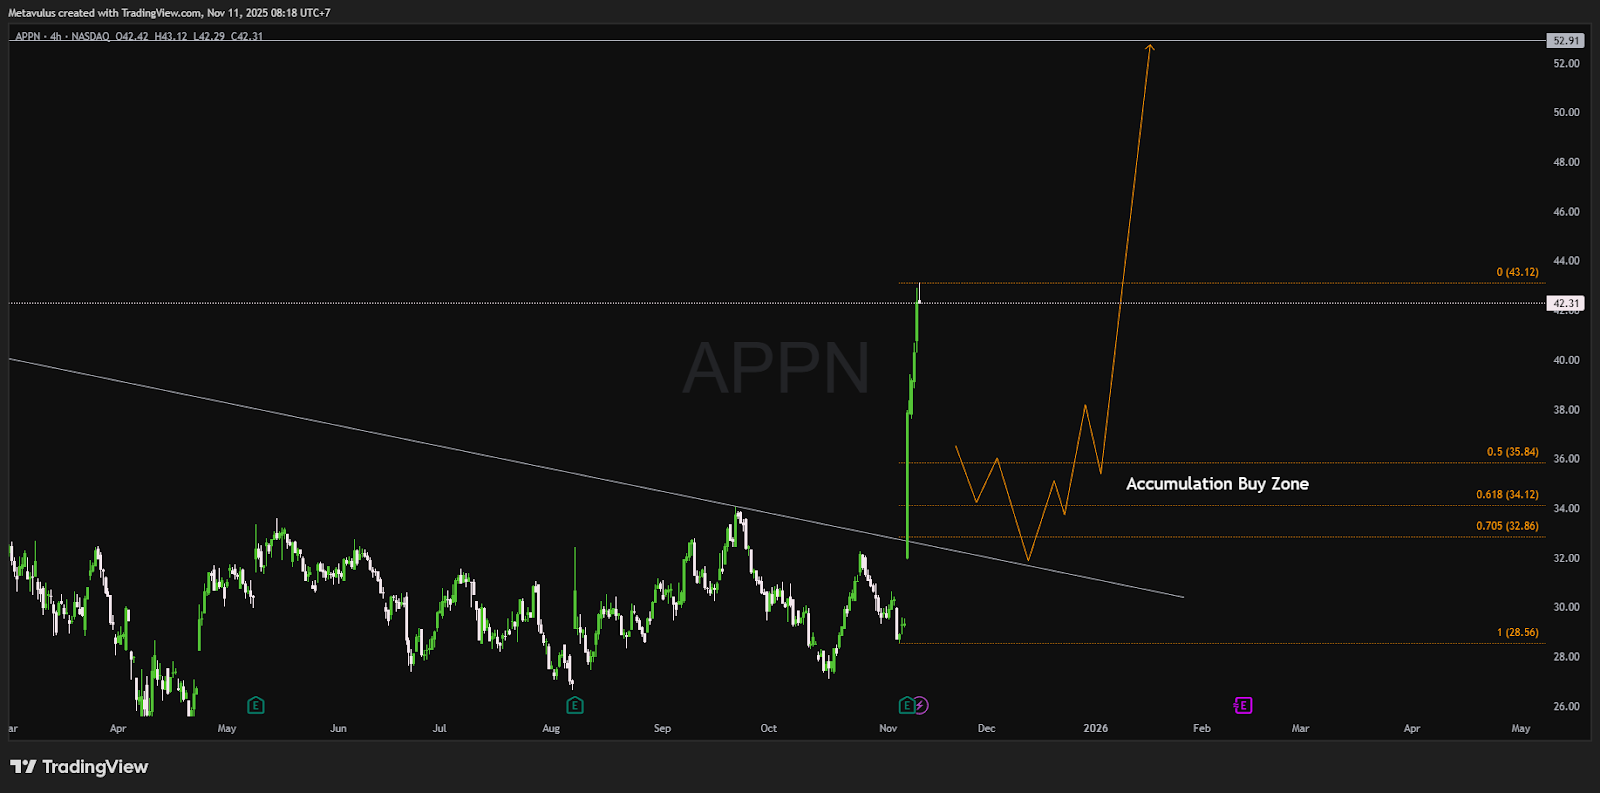The width and height of the screenshot is (1600, 793).
Task: Click the 52.91 target price label
Action: pyautogui.click(x=1565, y=41)
